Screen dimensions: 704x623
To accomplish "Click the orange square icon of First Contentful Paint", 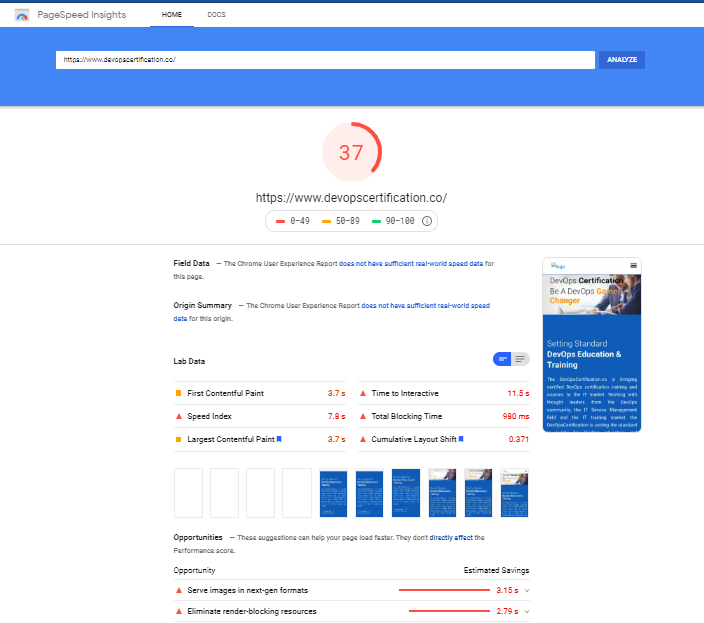I will click(x=178, y=393).
